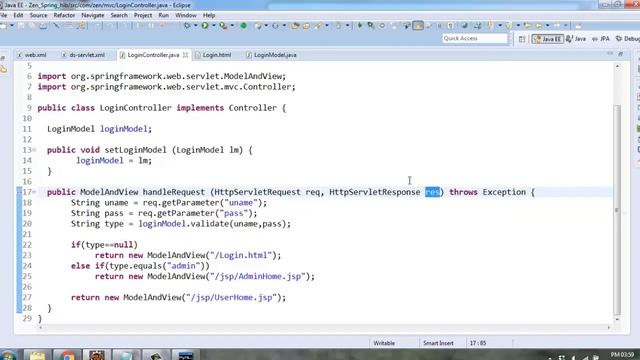Open the Login.html editor tab
The width and height of the screenshot is (640, 360).
click(213, 55)
